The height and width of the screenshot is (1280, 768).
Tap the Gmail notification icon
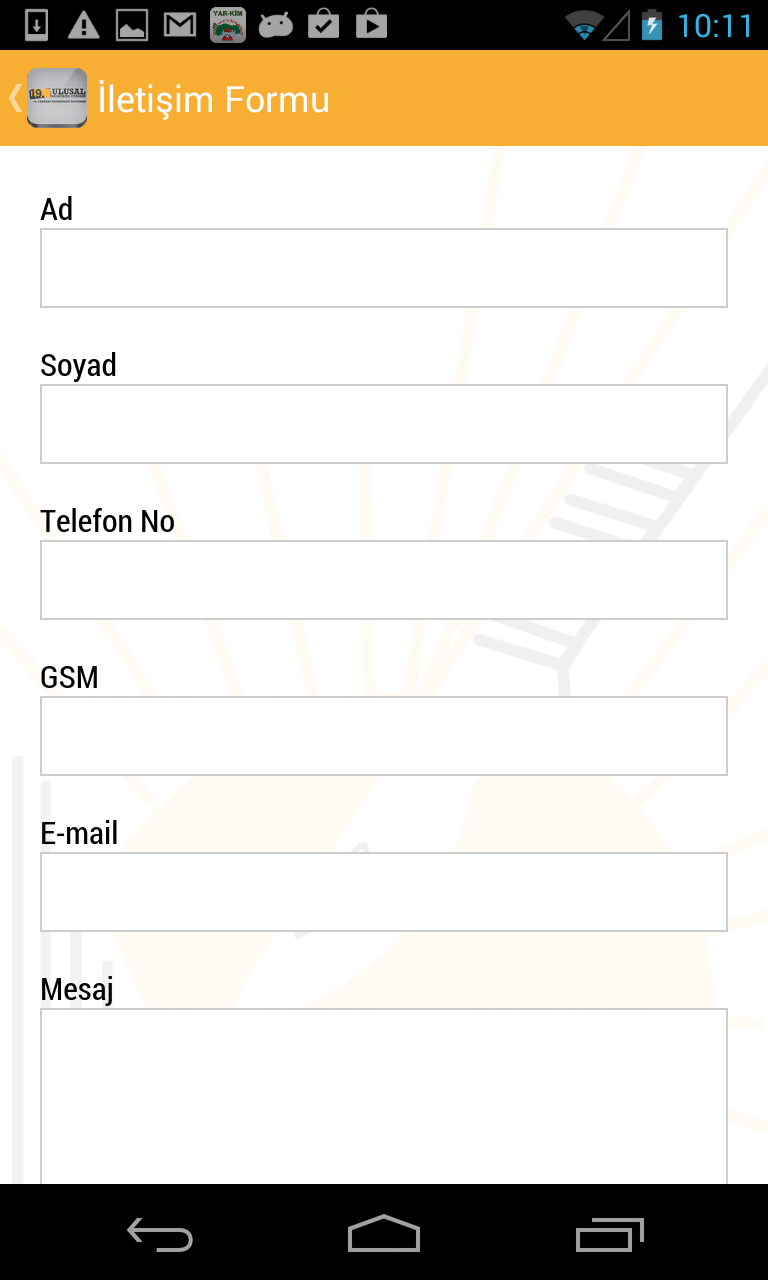pos(180,25)
